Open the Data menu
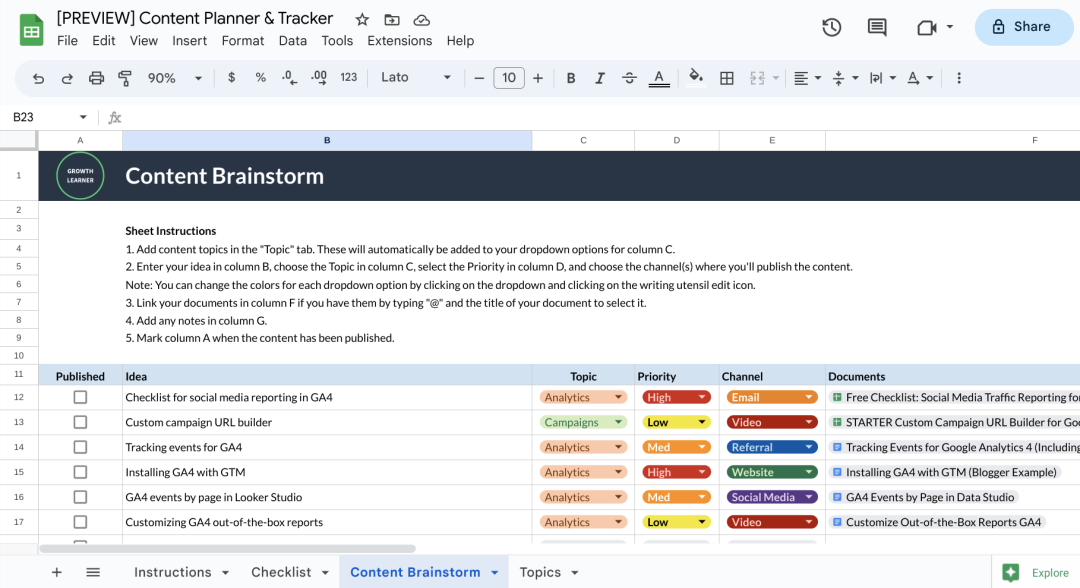Image resolution: width=1080 pixels, height=588 pixels. [x=292, y=40]
